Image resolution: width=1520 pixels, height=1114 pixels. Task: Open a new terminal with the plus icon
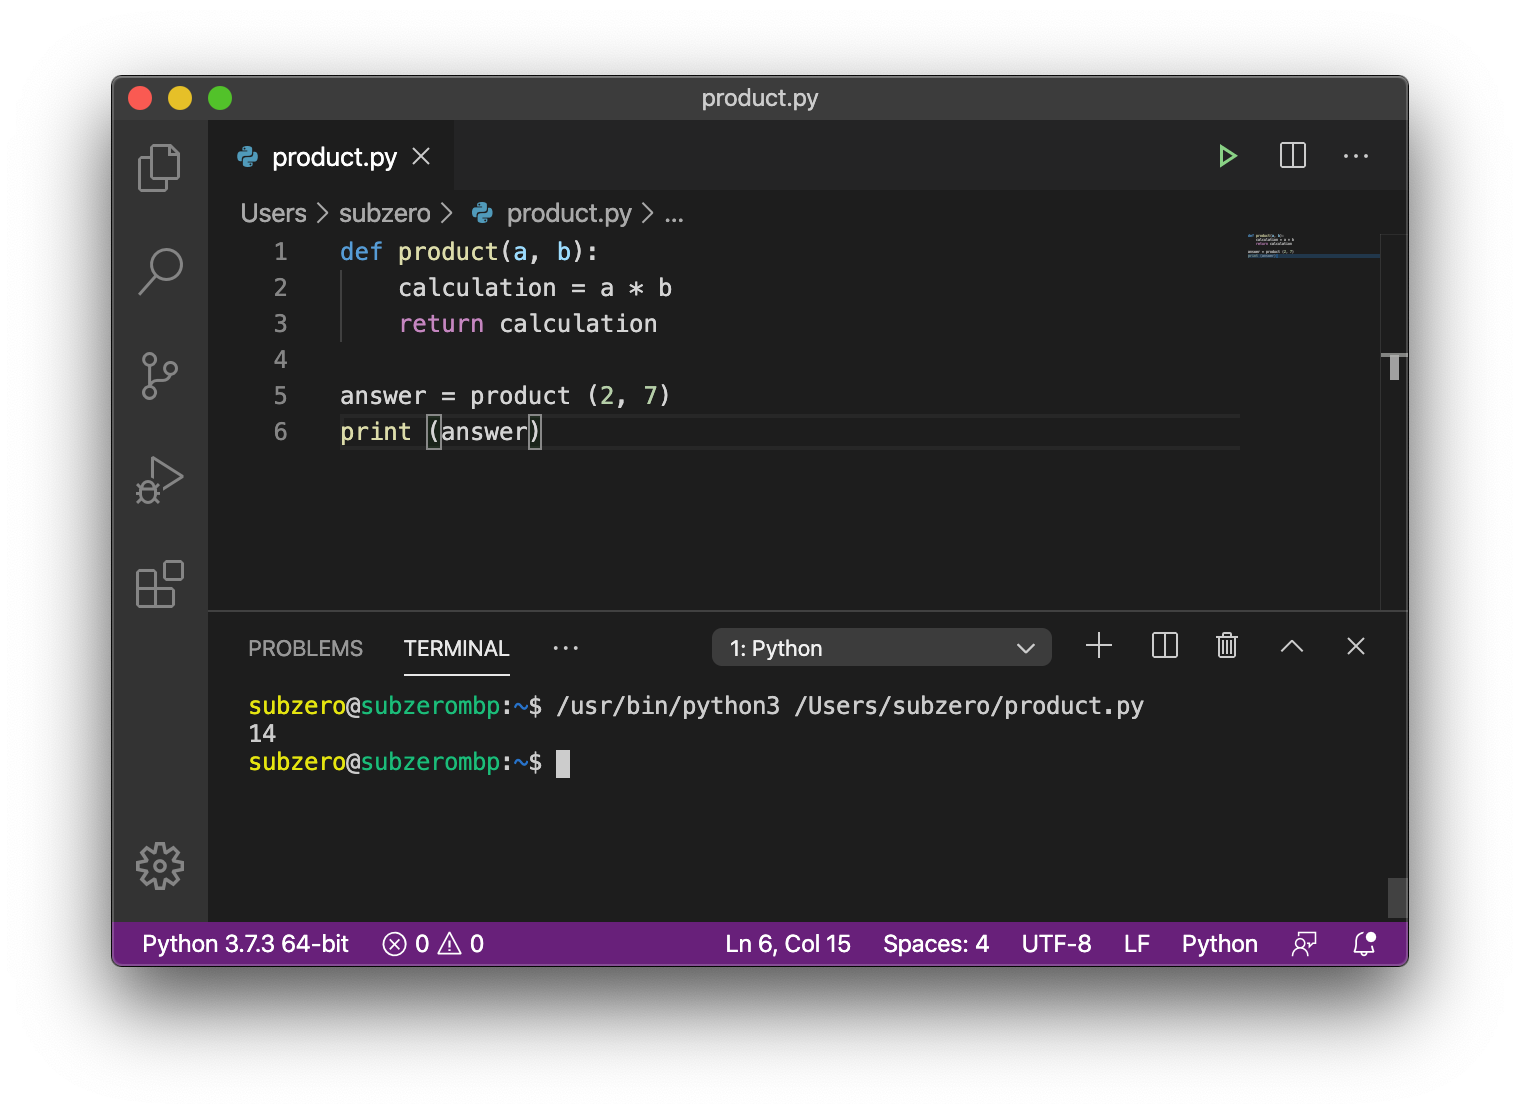tap(1099, 646)
